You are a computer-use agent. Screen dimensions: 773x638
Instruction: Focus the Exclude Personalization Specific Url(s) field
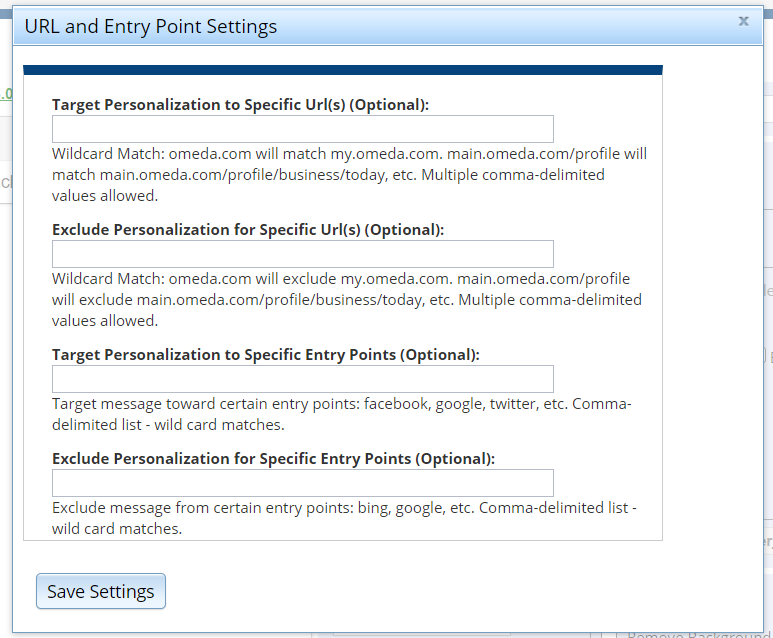(x=302, y=254)
